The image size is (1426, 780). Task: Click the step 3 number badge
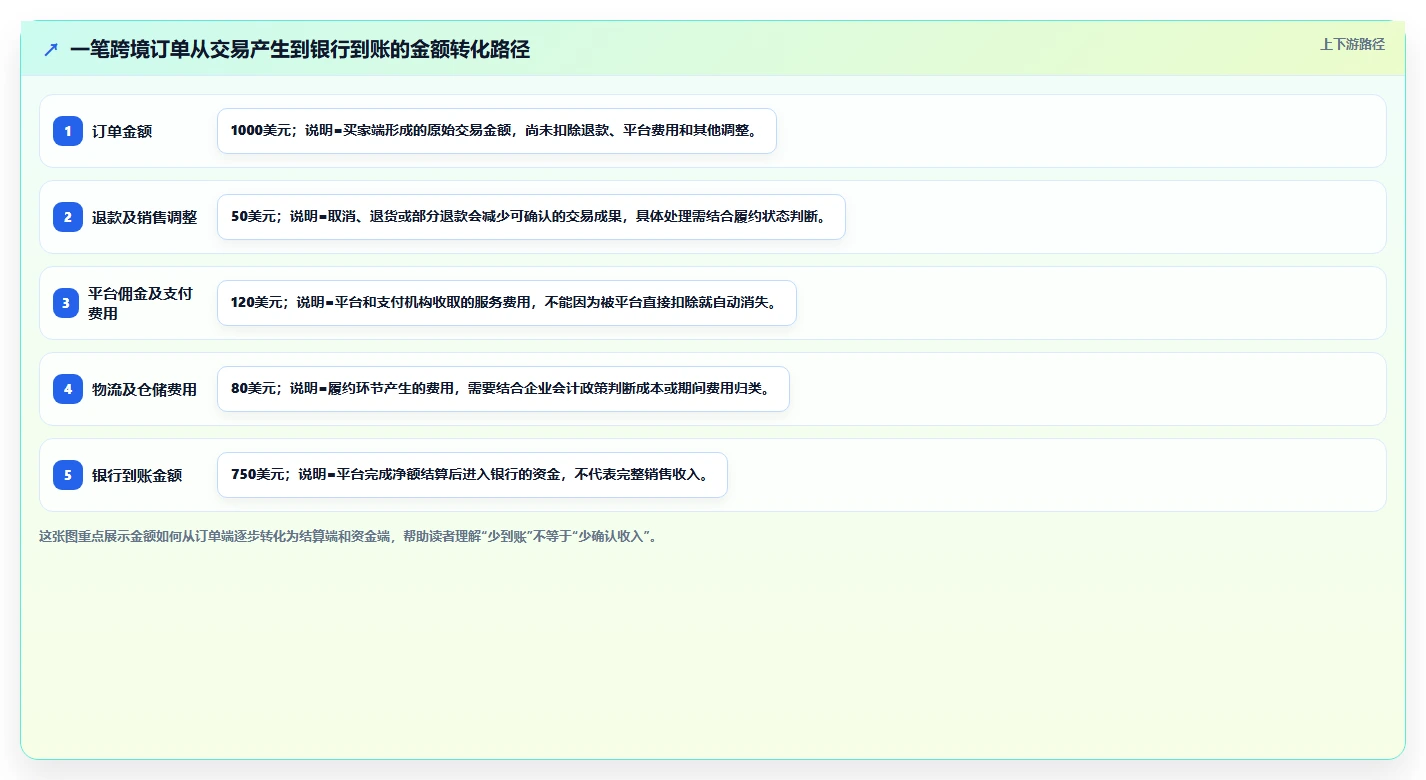tap(68, 303)
